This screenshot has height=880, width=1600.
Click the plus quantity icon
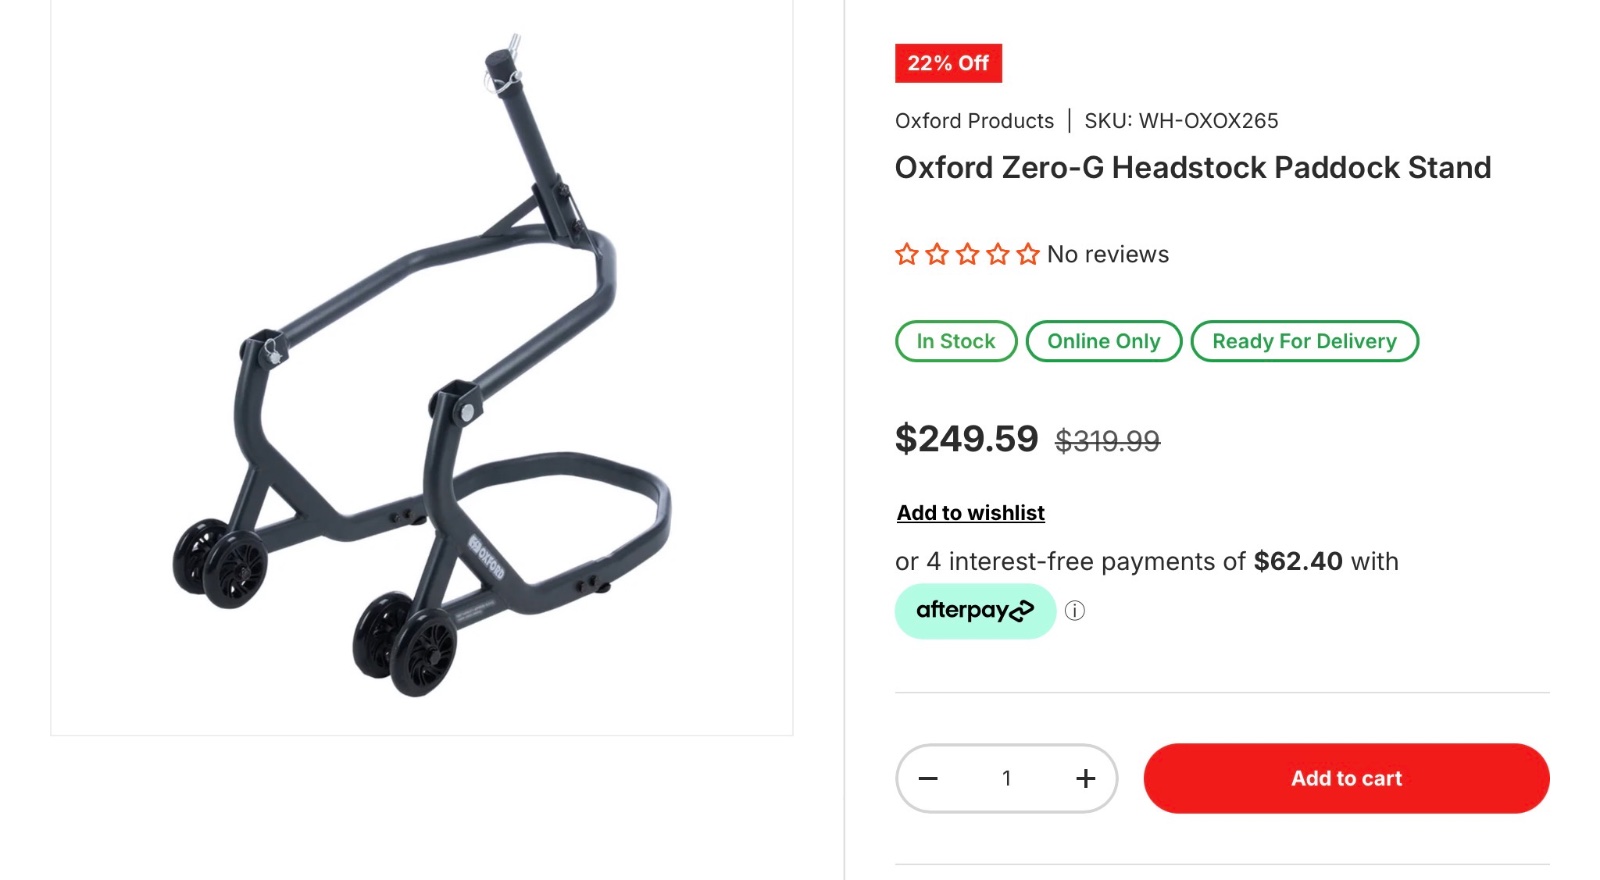1085,778
